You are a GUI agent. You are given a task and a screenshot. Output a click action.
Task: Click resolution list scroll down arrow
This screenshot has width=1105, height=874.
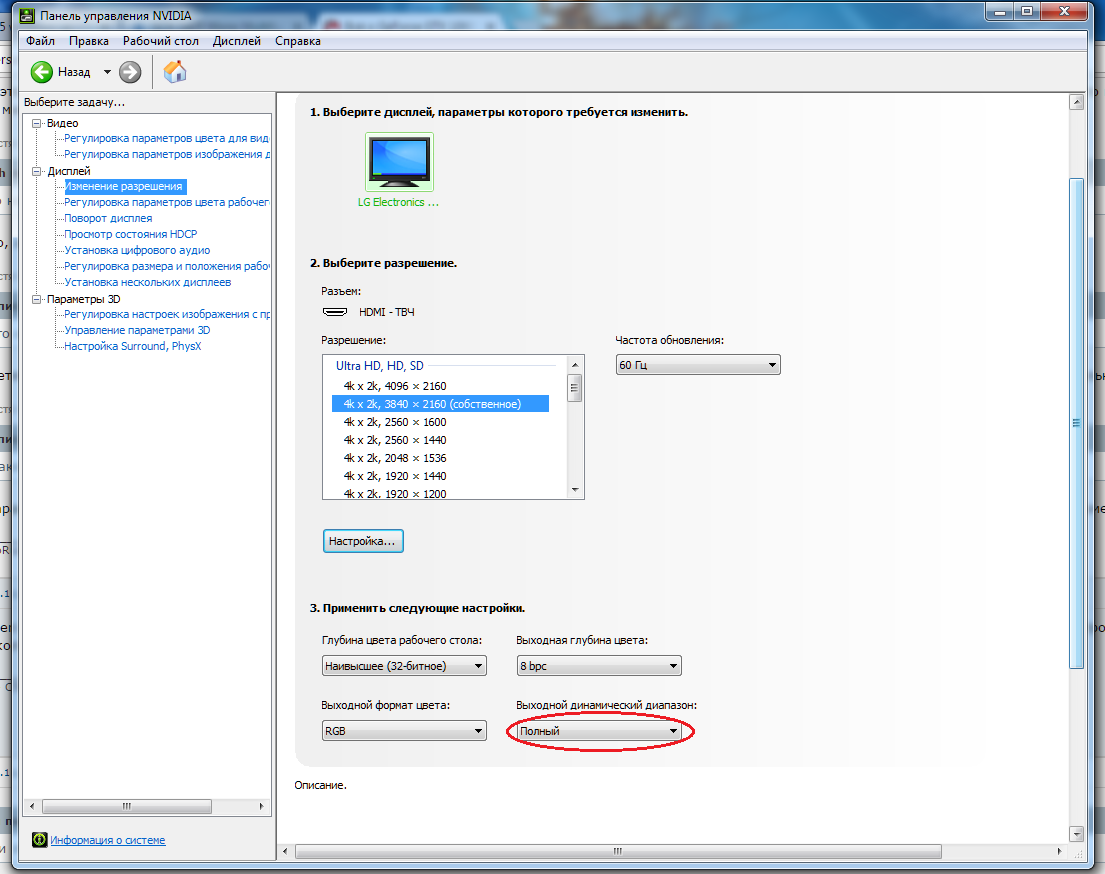click(x=575, y=490)
